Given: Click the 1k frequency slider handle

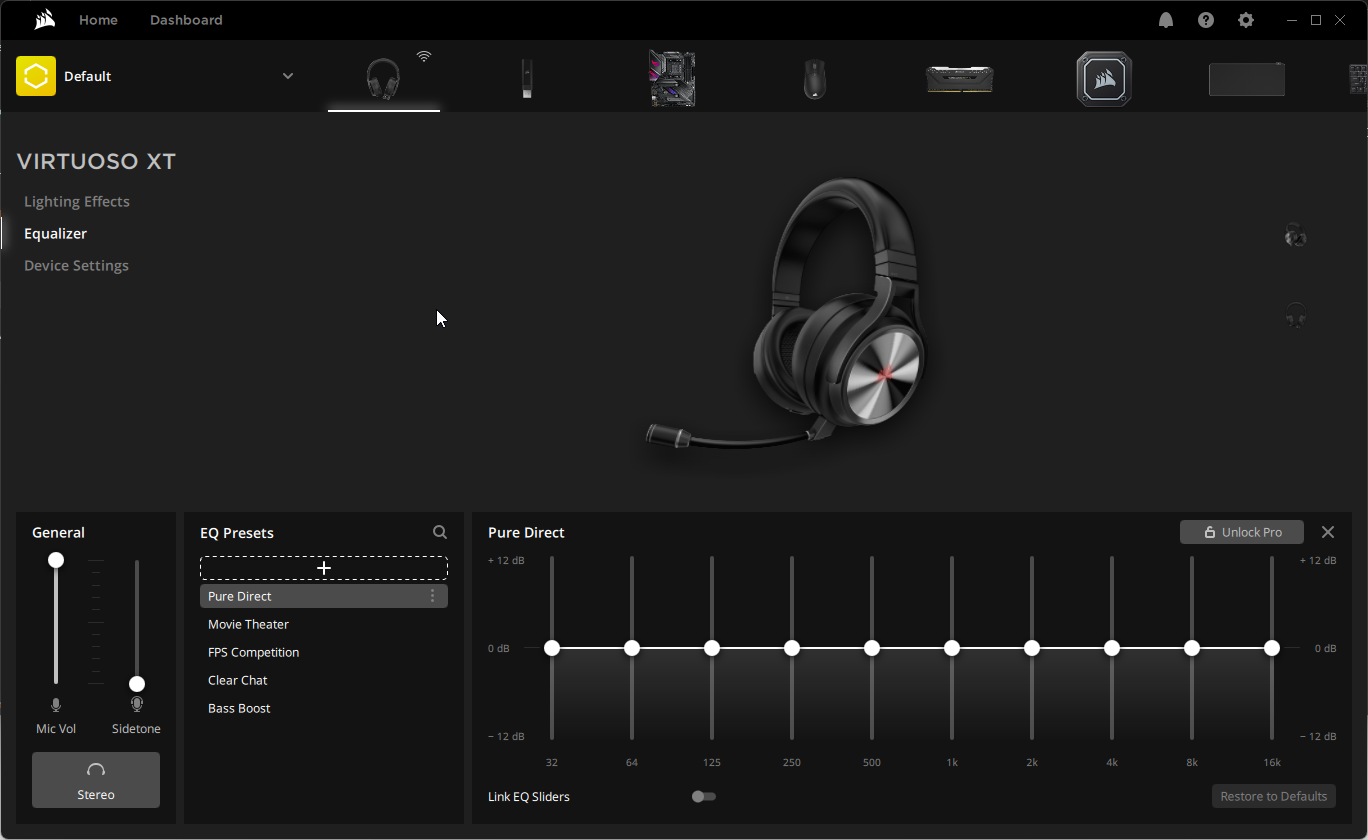Looking at the screenshot, I should click(952, 648).
